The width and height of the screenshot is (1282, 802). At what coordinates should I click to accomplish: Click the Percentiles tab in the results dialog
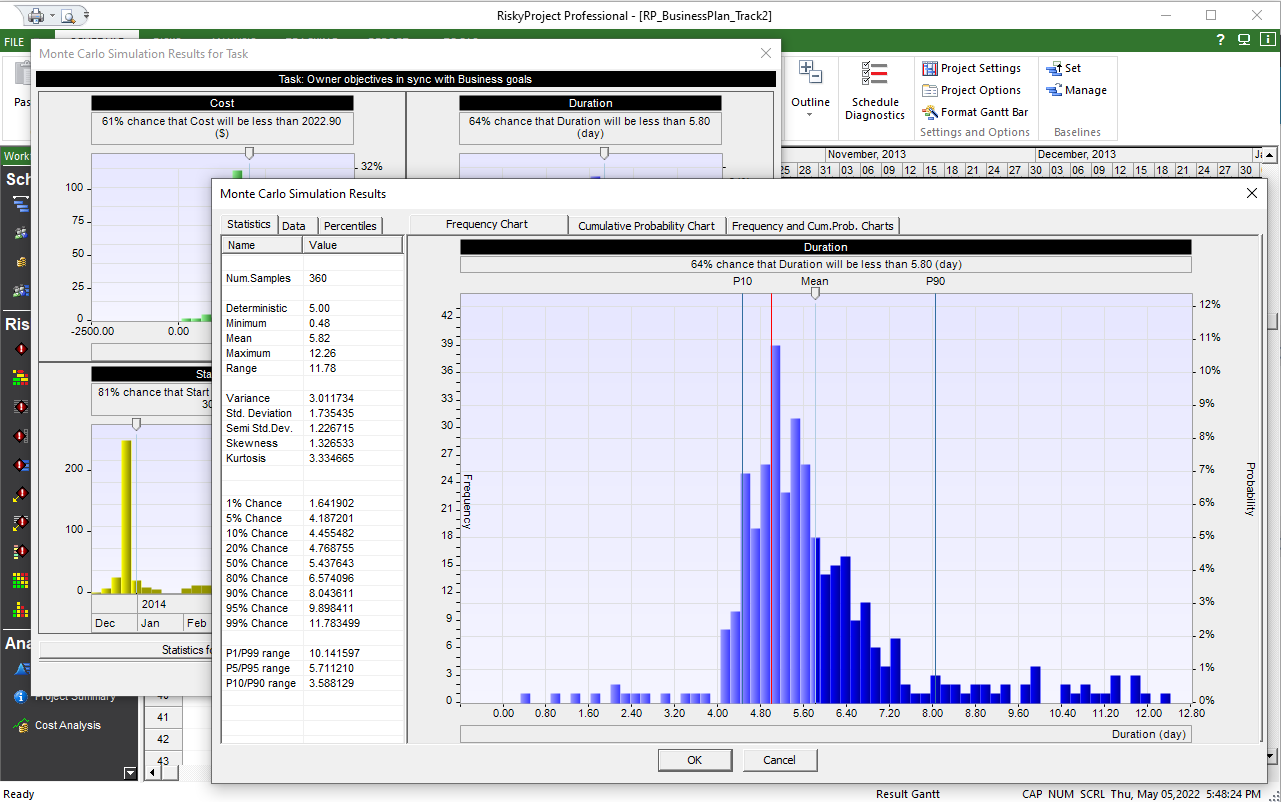[x=350, y=225]
